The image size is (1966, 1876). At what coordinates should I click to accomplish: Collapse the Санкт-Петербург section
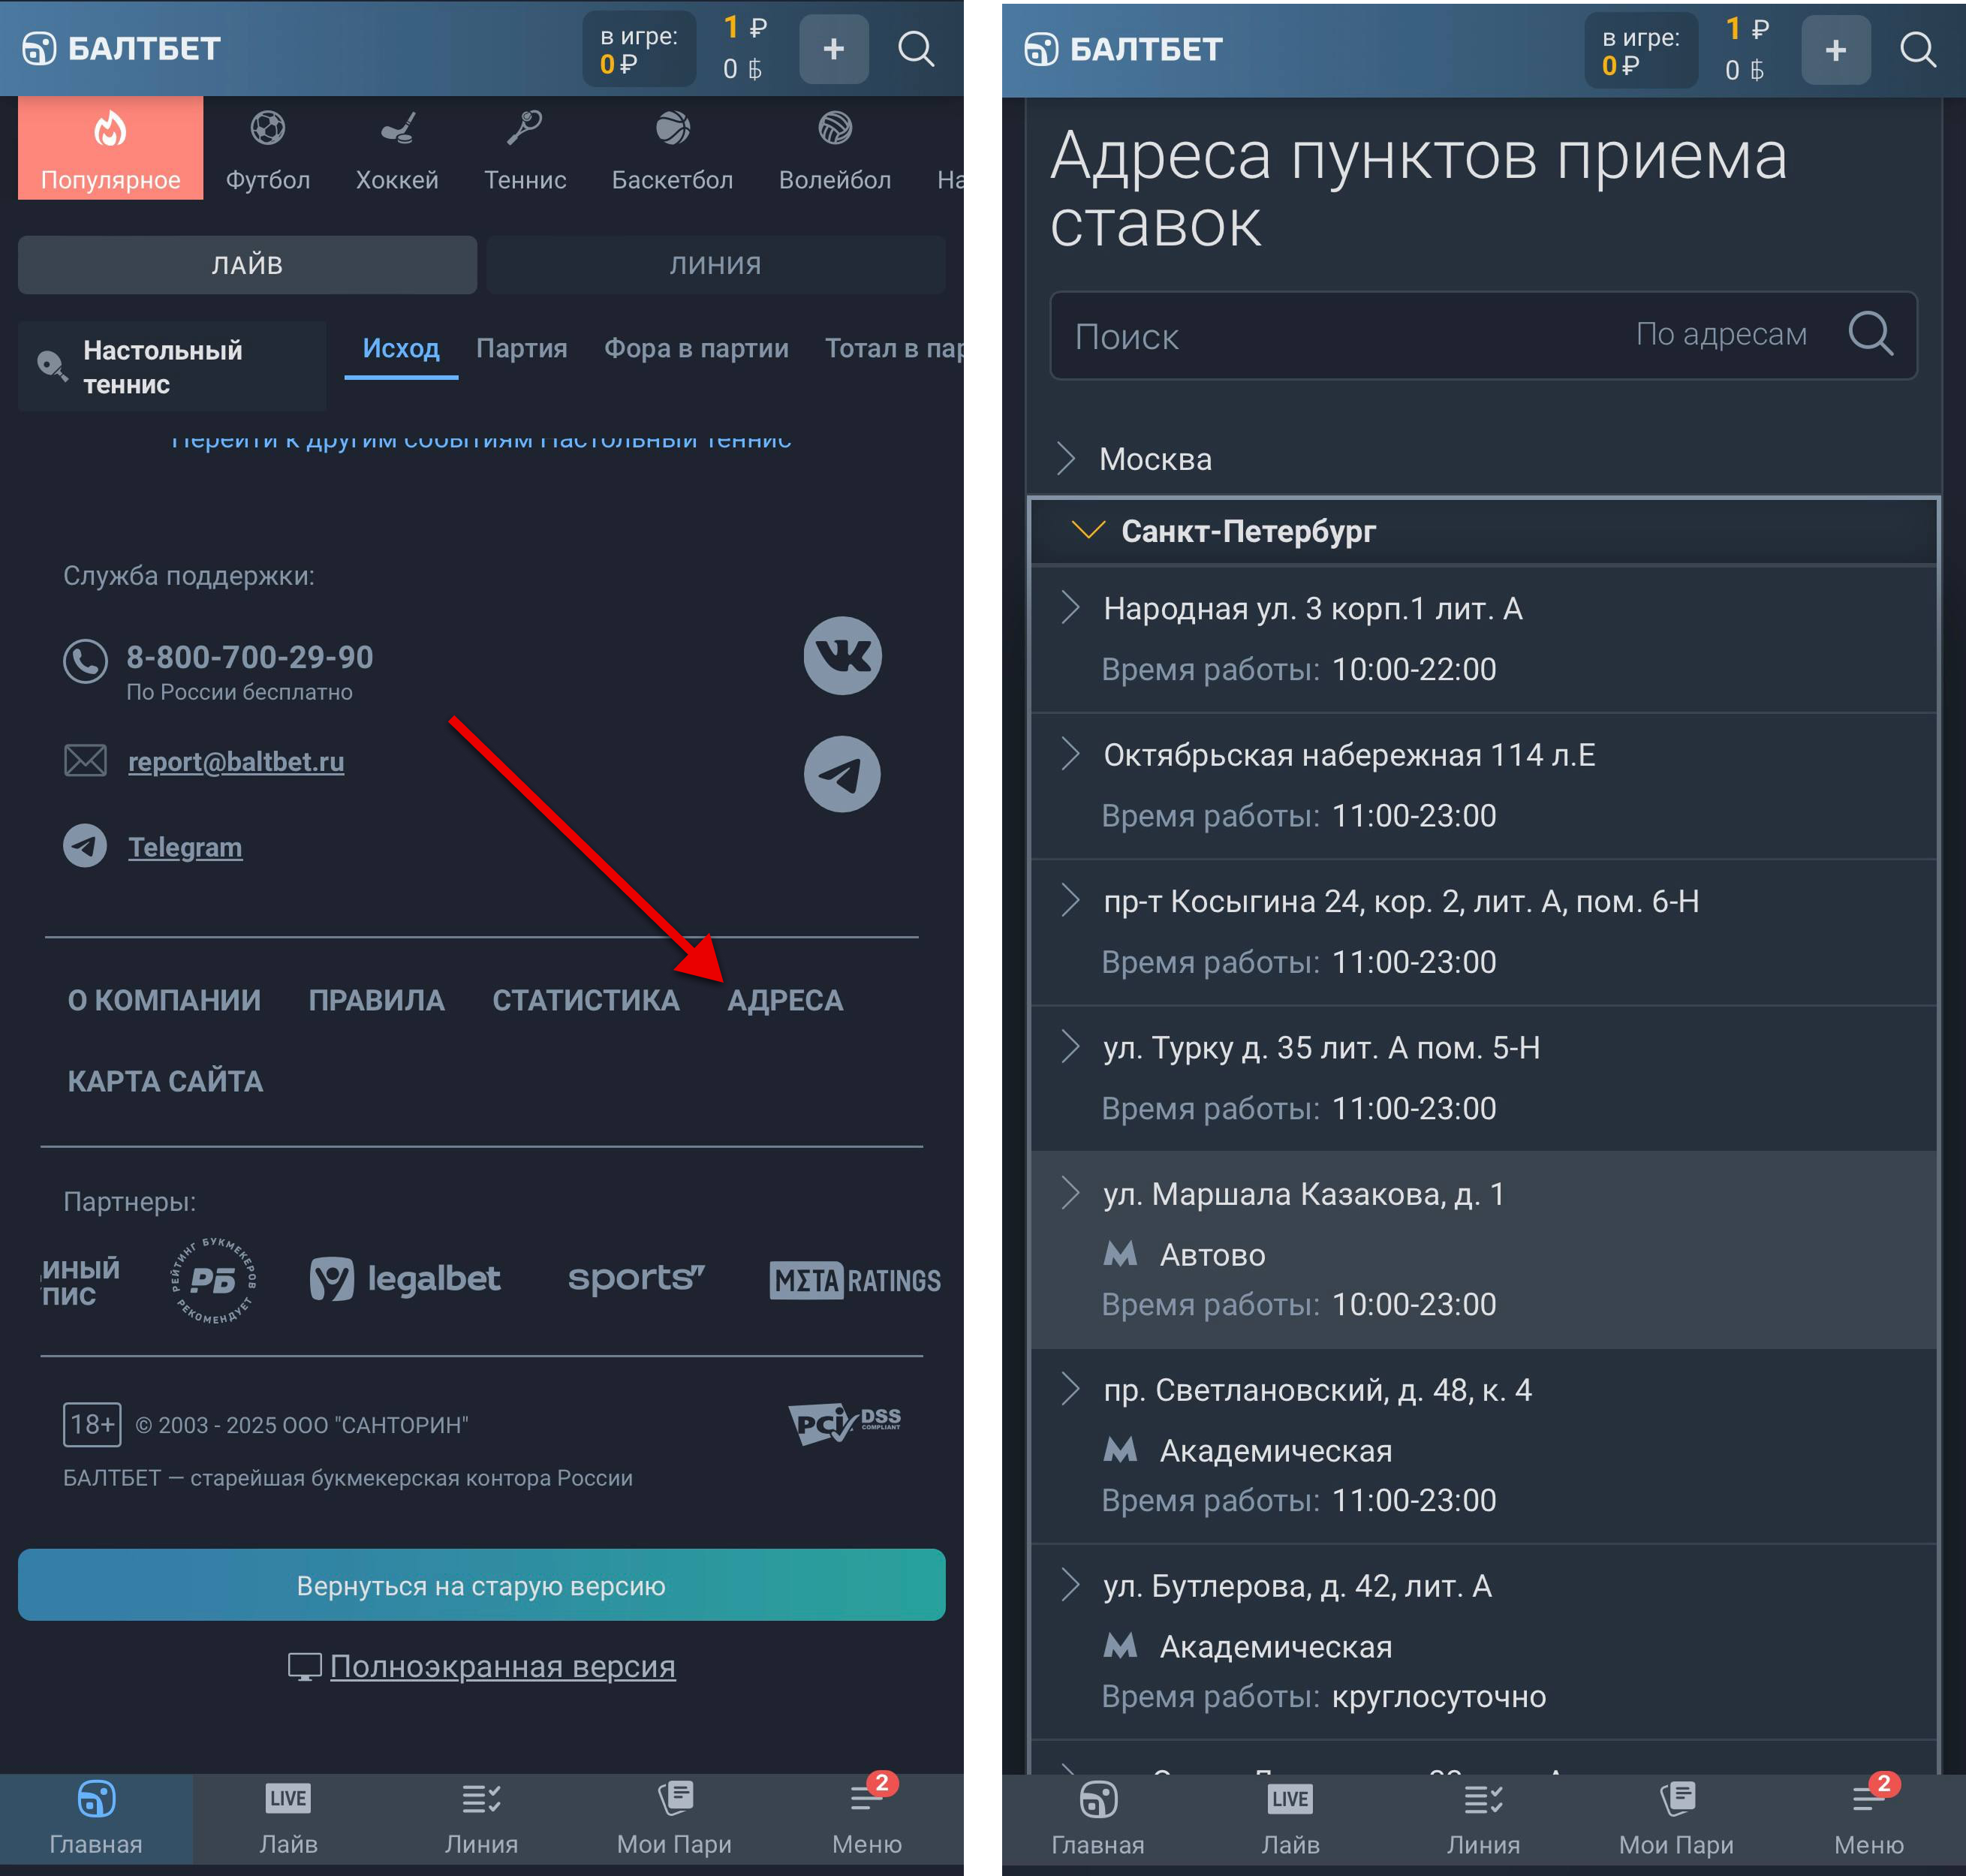(x=1247, y=531)
